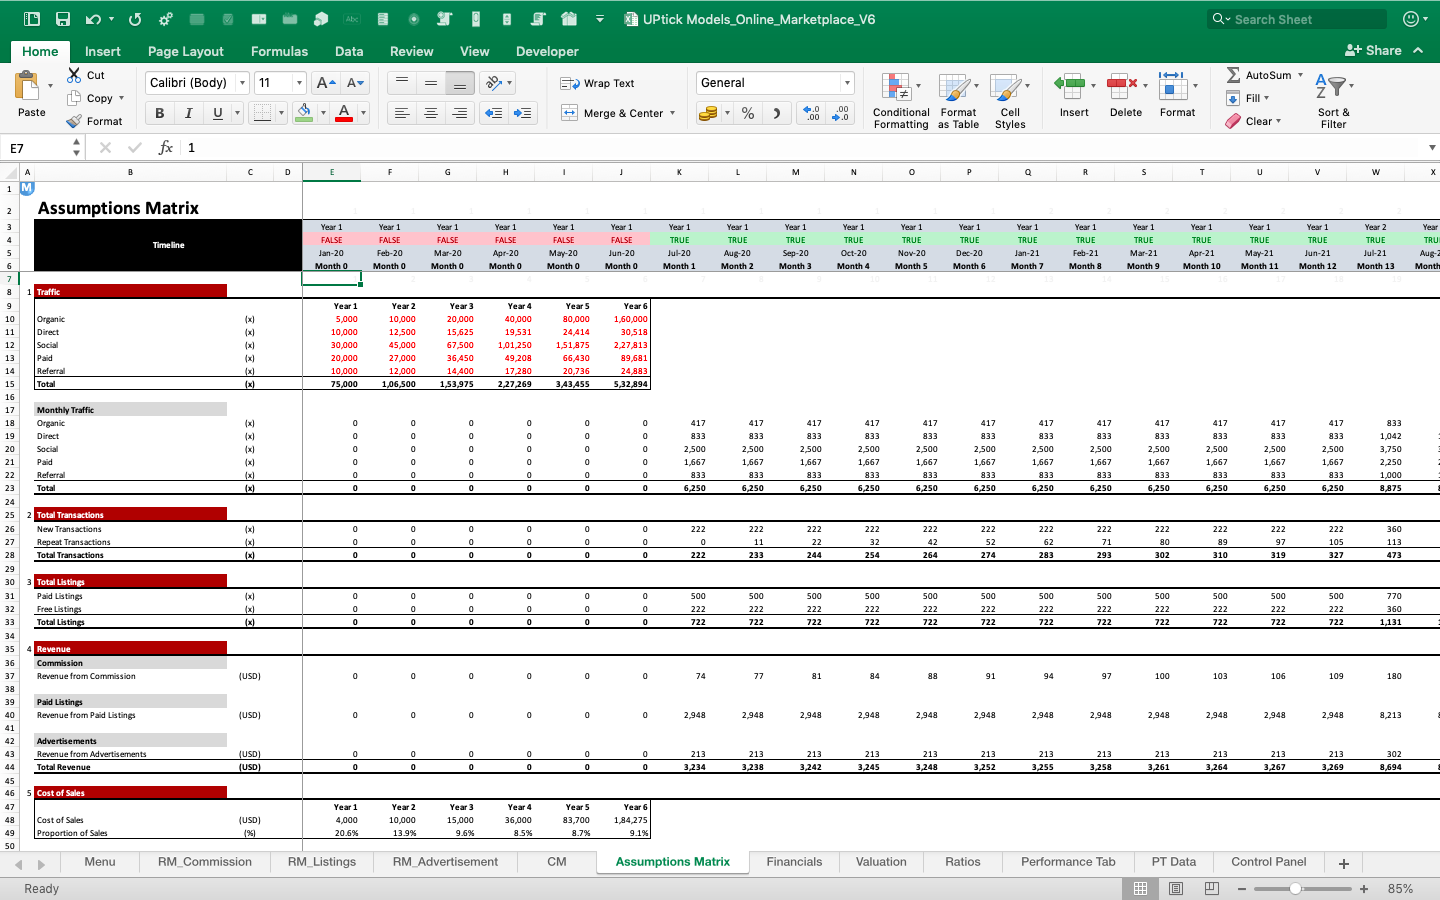The width and height of the screenshot is (1440, 900).
Task: Toggle bottom vertical alignment
Action: pyautogui.click(x=460, y=83)
